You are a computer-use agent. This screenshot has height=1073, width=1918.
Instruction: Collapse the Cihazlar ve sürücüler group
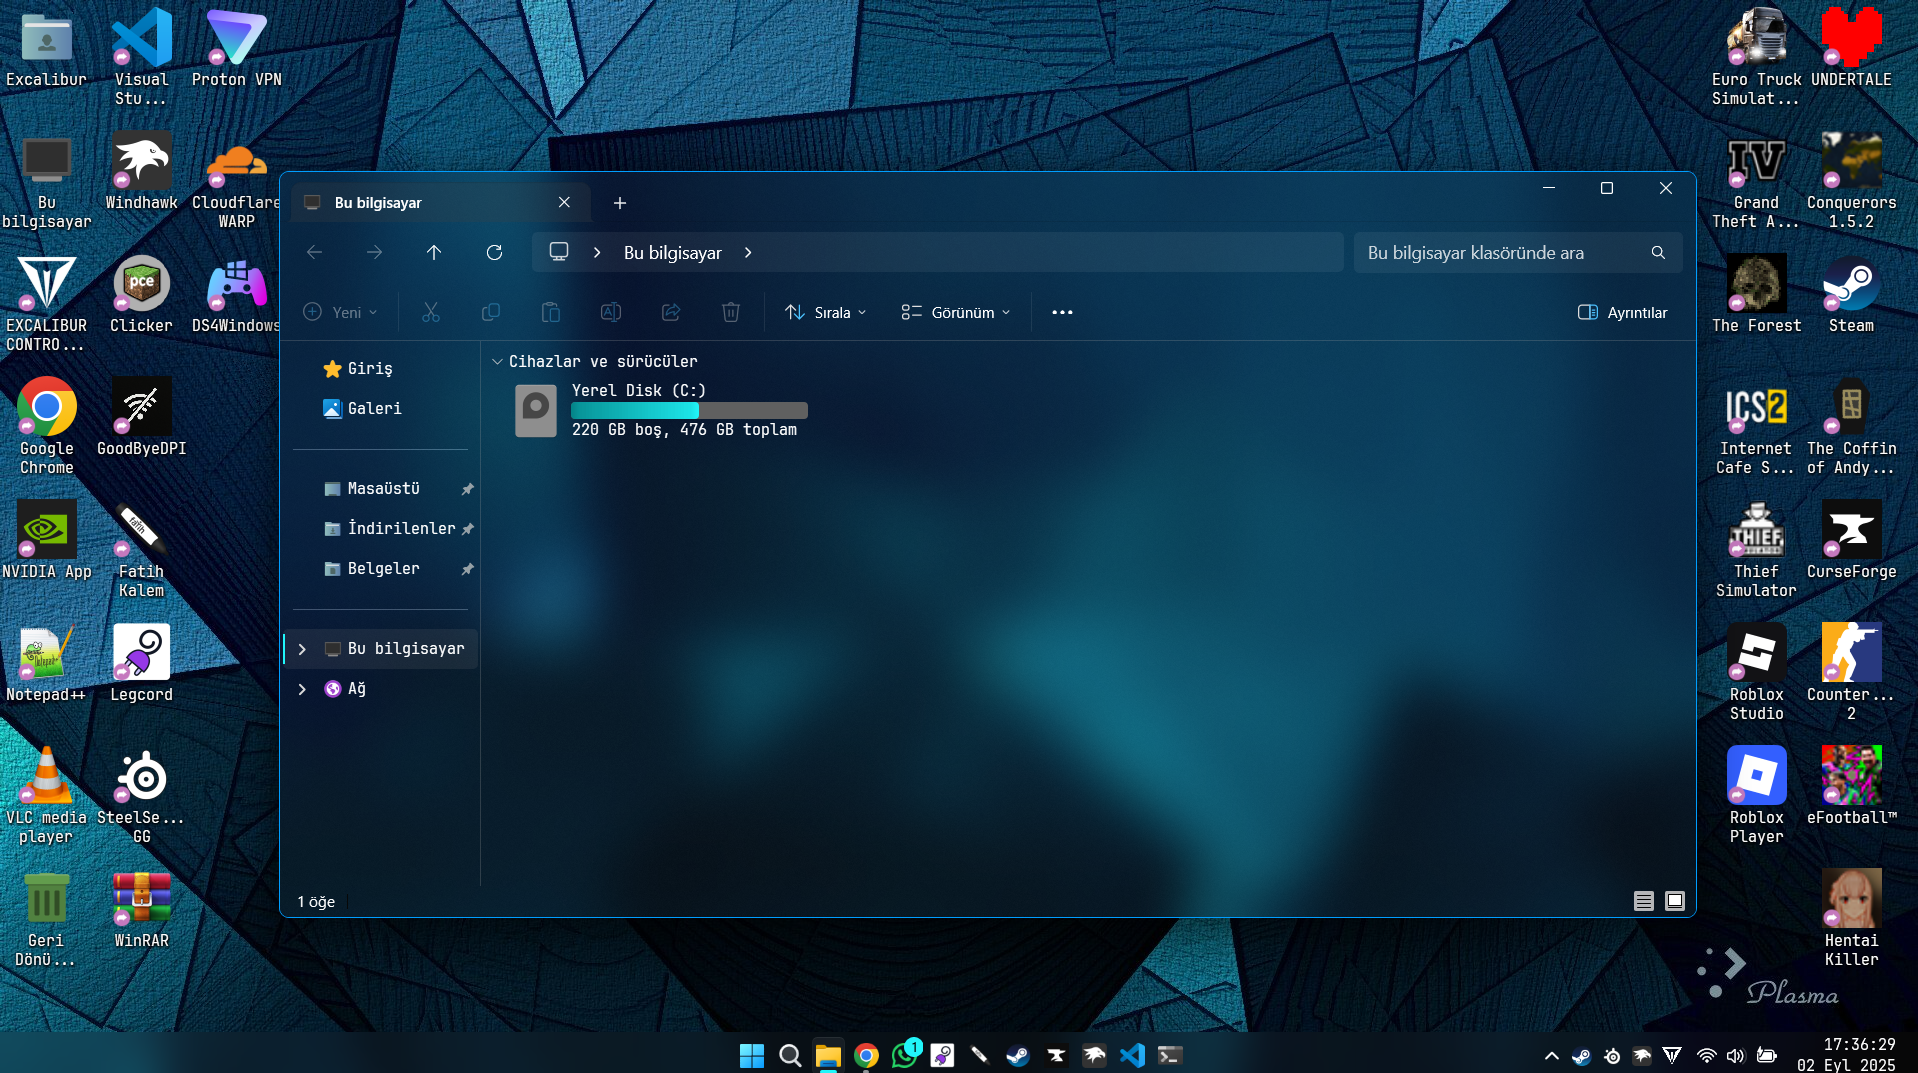[x=497, y=361]
